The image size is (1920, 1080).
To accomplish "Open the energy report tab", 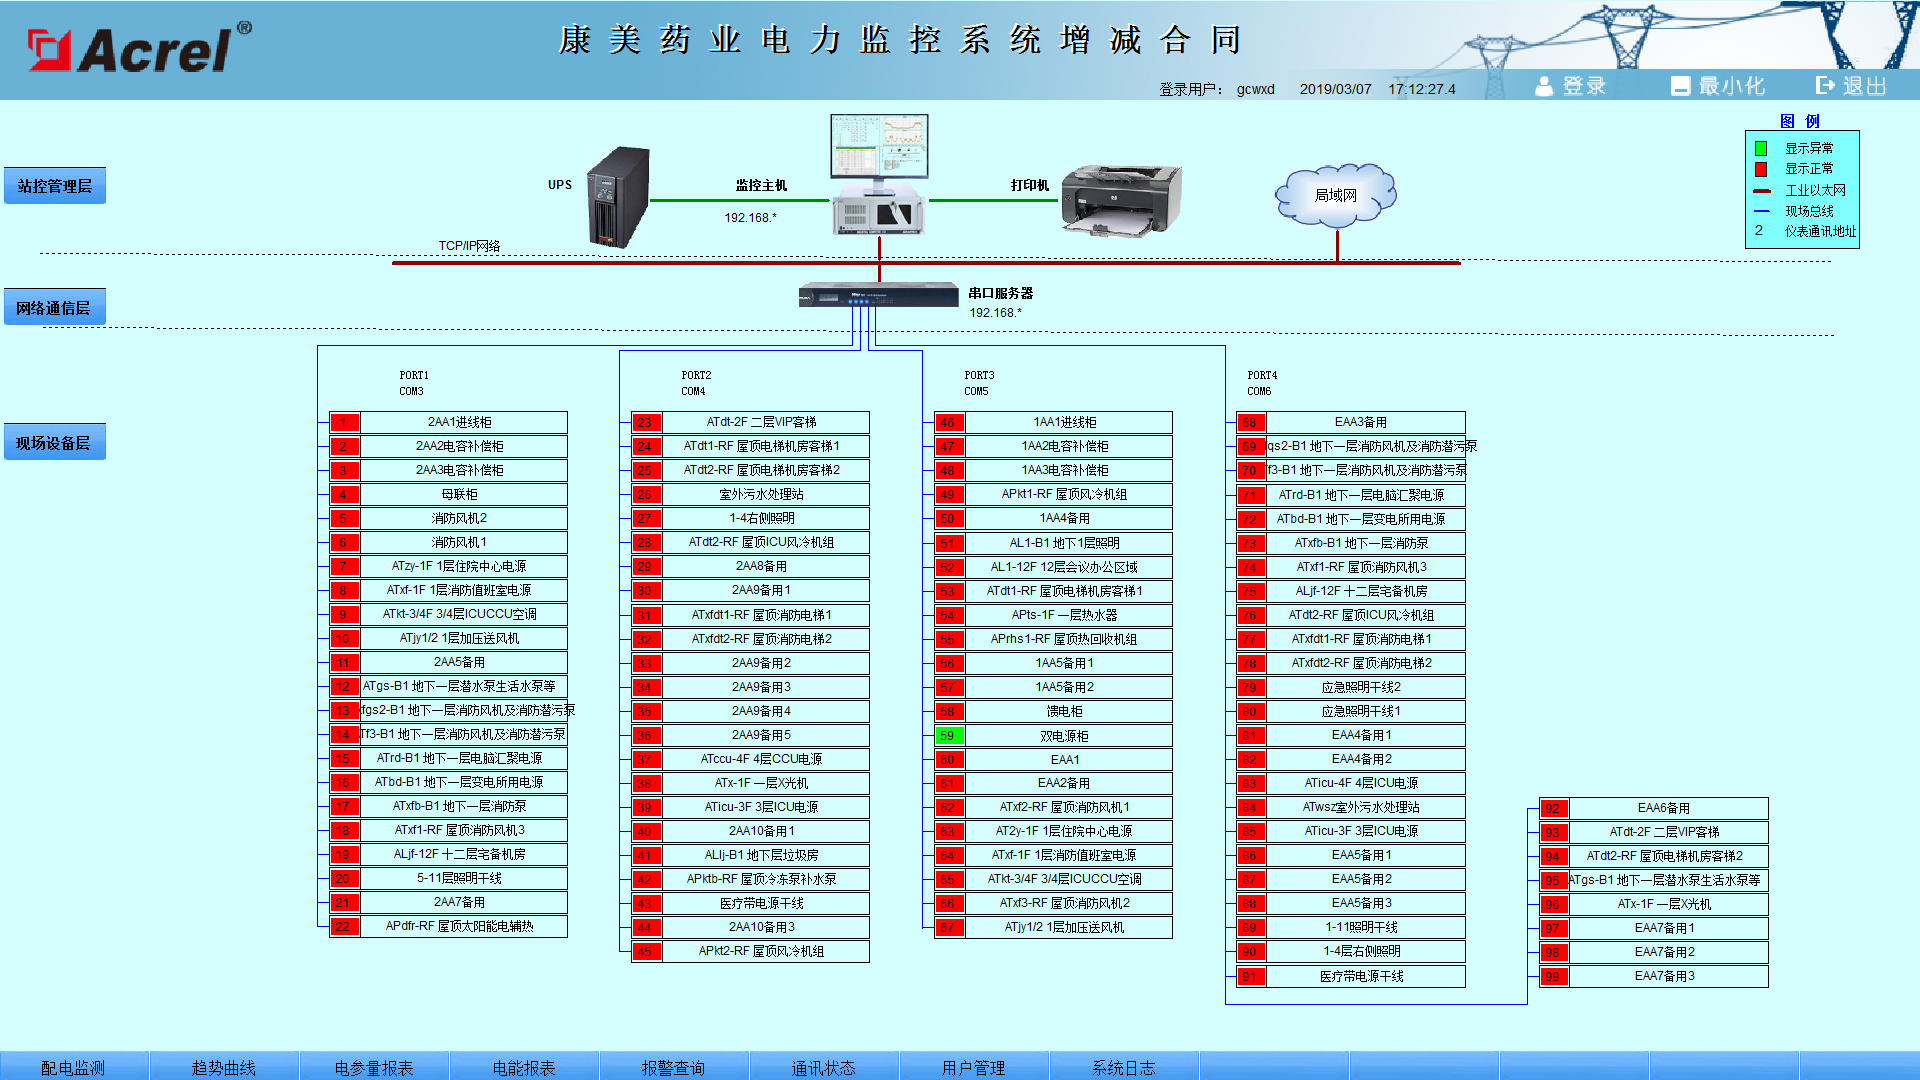I will (524, 1067).
